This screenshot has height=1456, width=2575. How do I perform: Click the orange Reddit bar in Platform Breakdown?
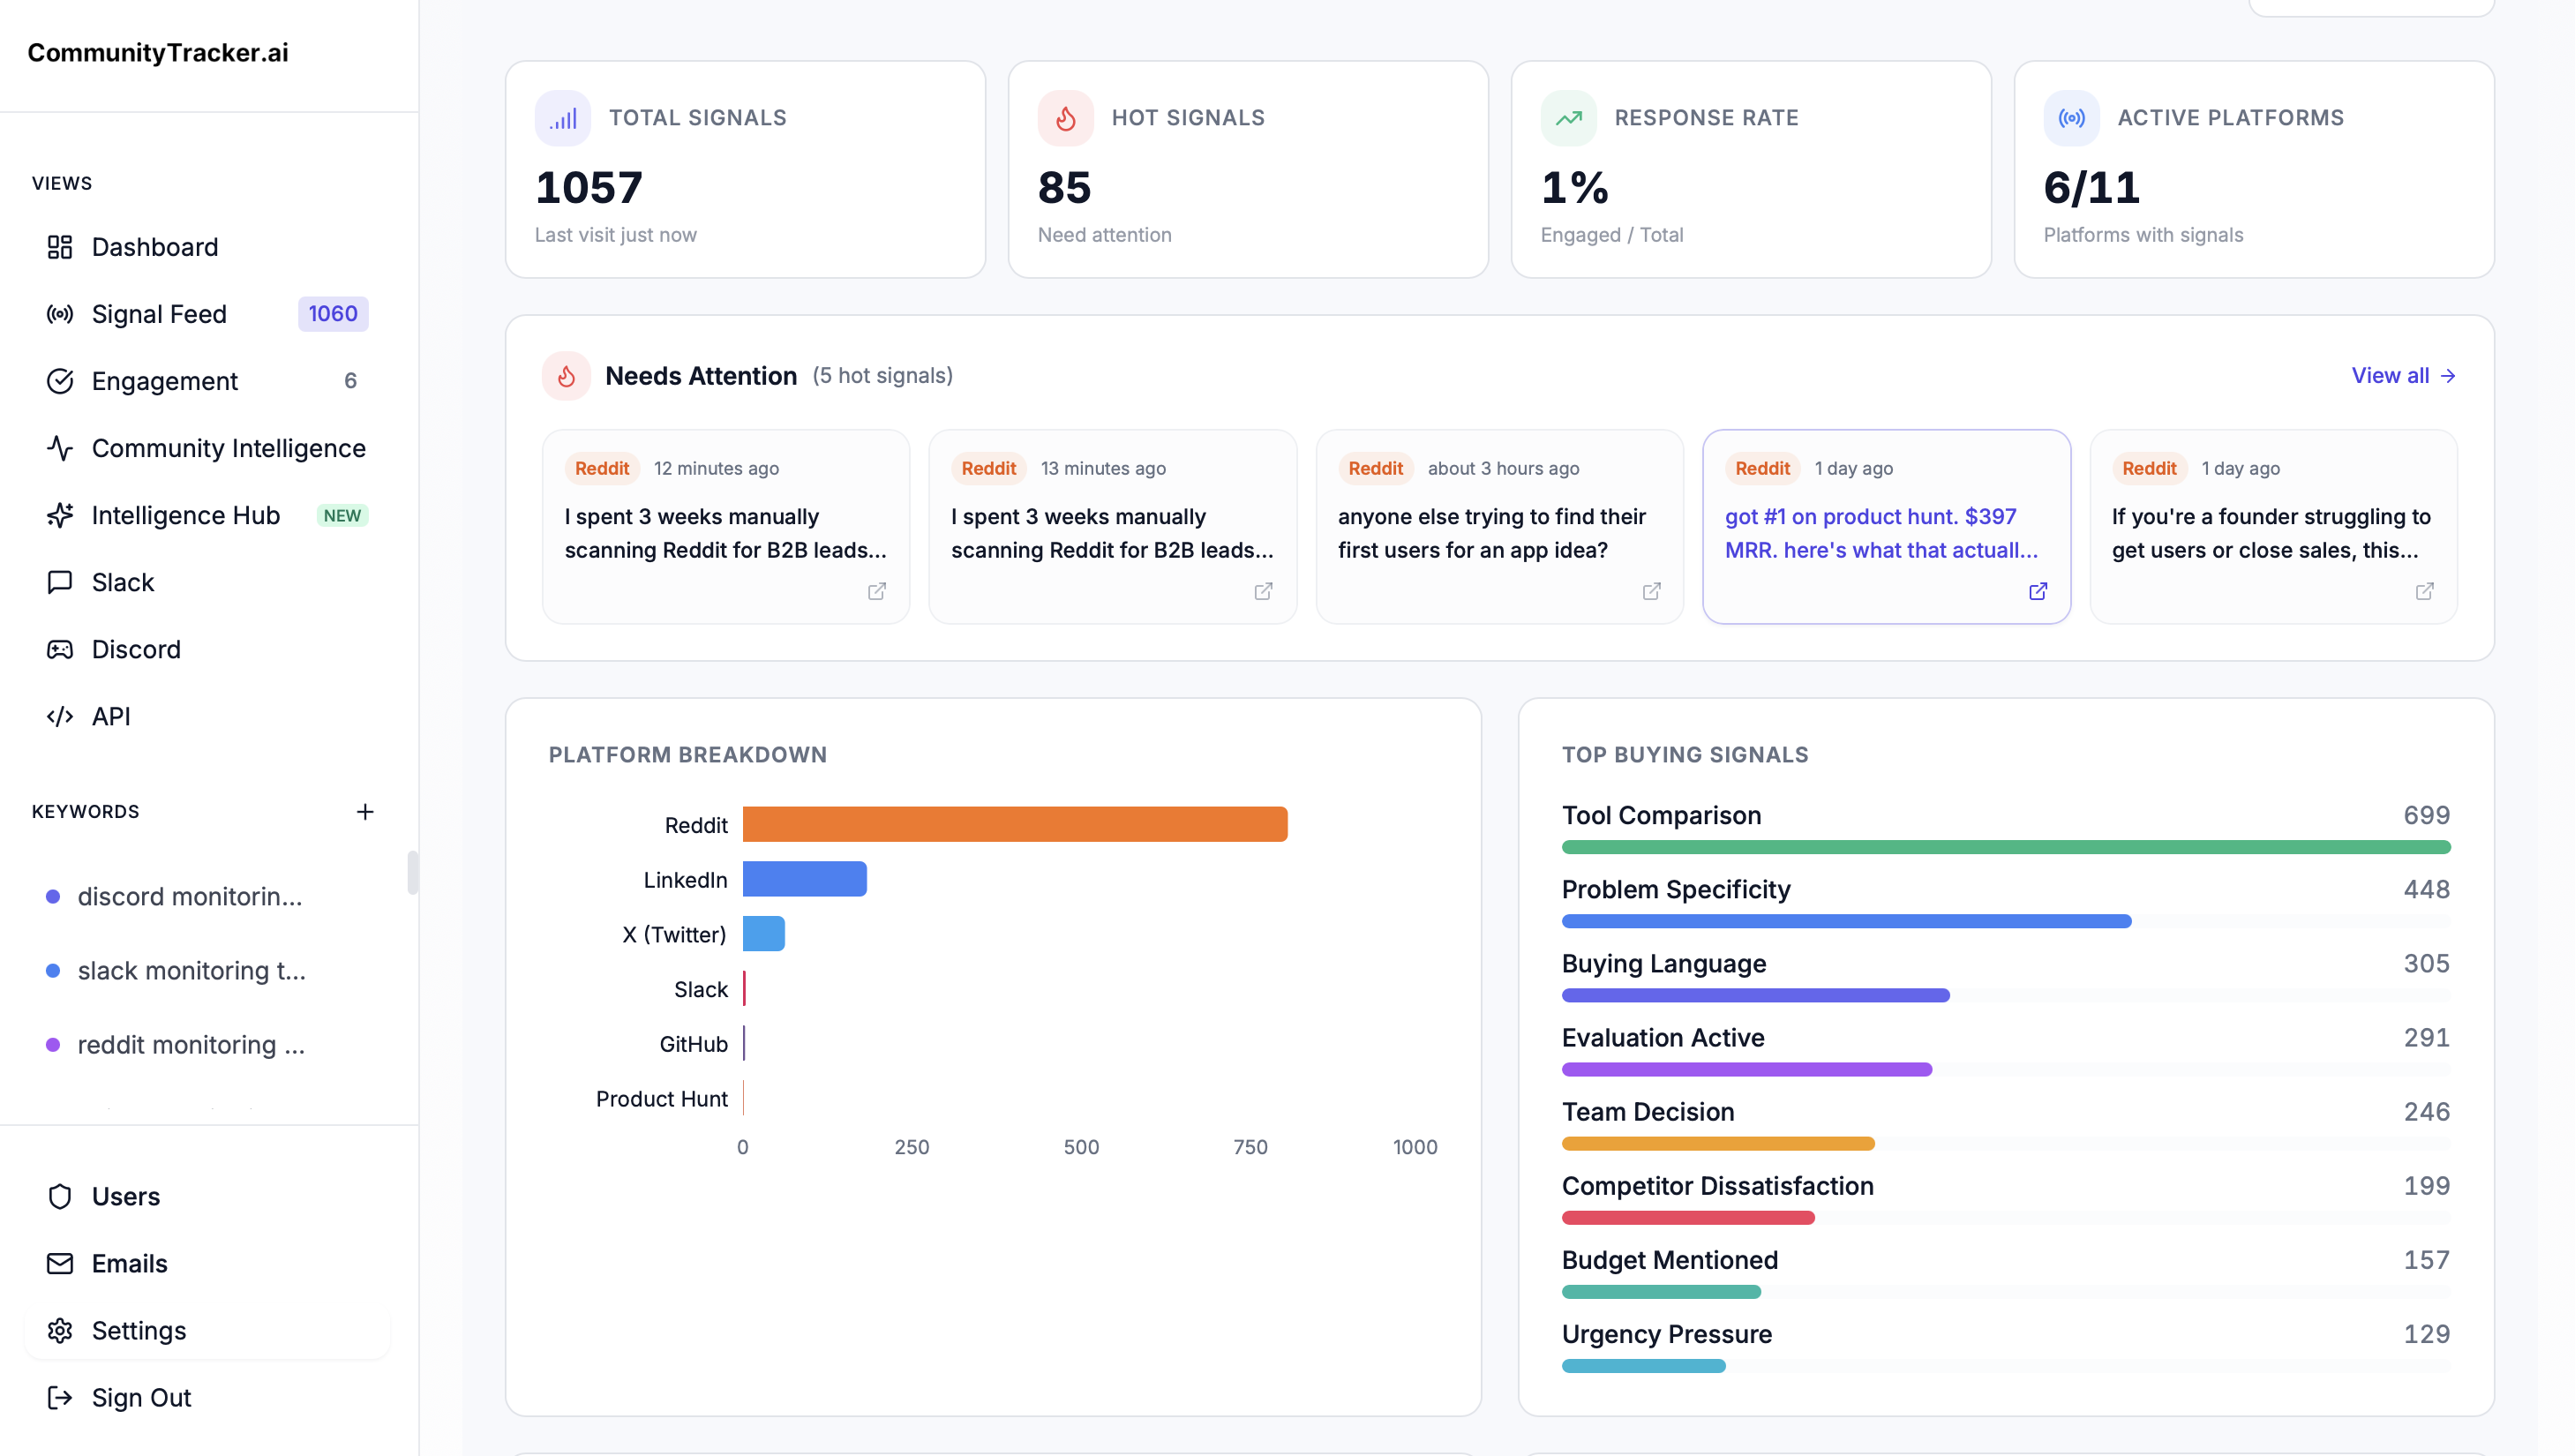tap(1014, 824)
